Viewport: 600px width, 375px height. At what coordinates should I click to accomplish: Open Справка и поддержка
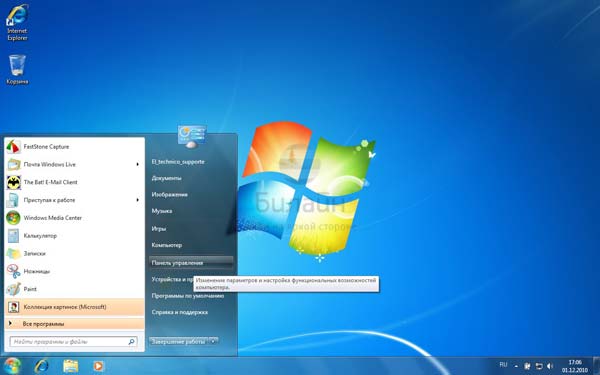coord(180,312)
